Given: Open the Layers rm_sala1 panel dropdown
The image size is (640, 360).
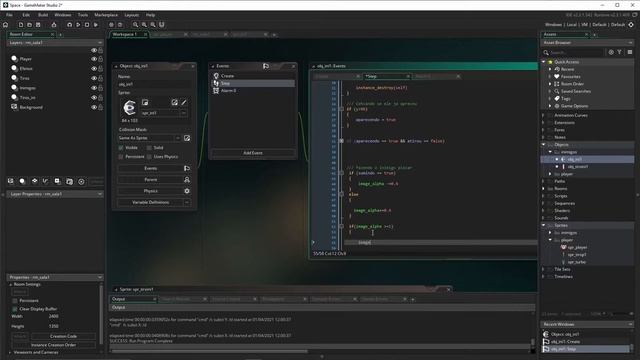Looking at the screenshot, I should coord(100,42).
